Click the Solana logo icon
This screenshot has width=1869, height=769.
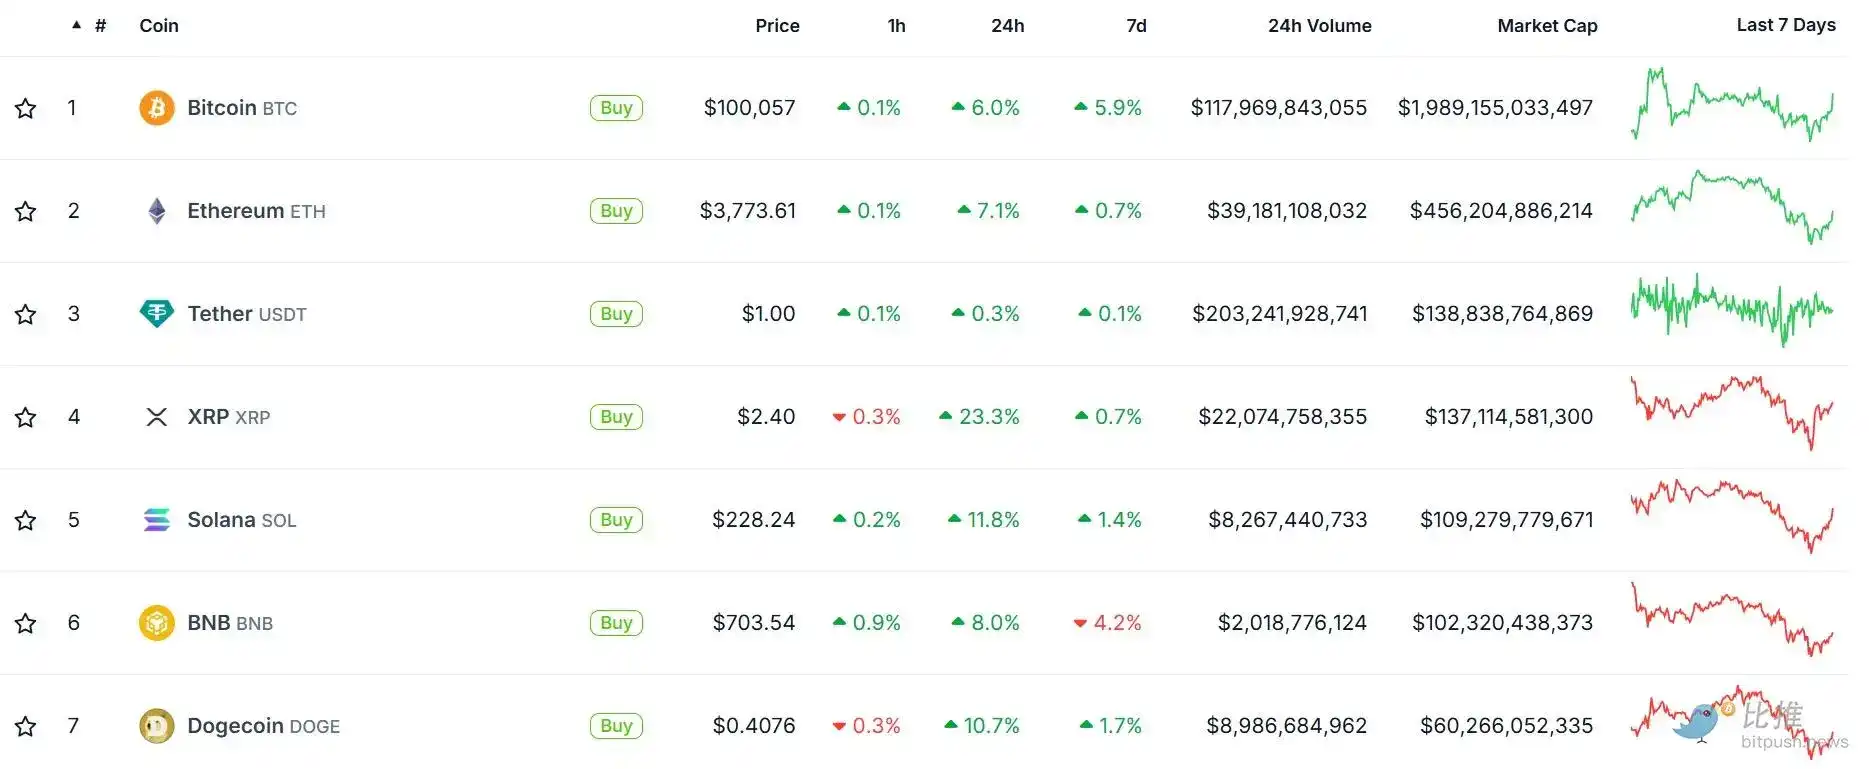156,520
